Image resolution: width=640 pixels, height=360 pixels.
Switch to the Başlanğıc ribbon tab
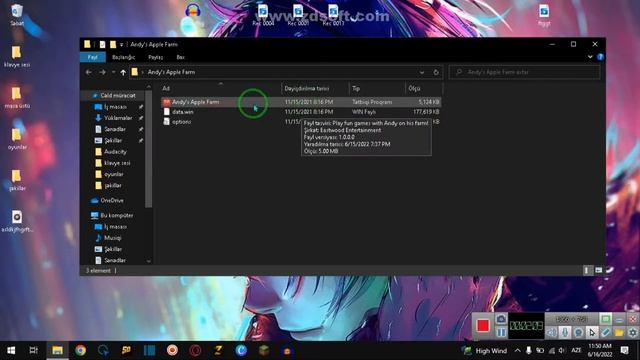point(123,57)
